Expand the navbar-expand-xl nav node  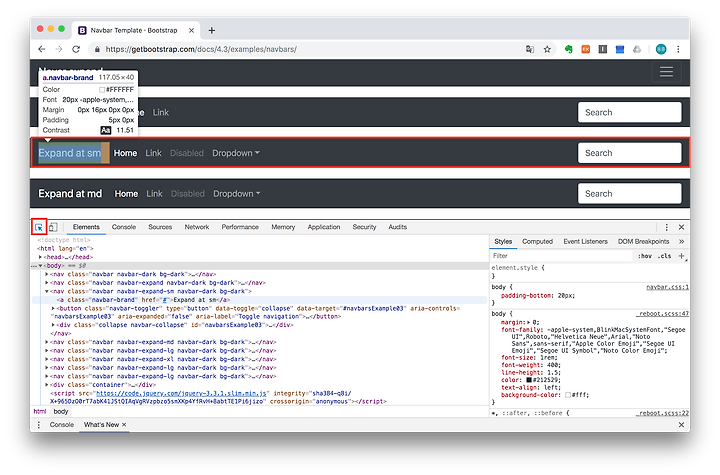tap(46, 359)
